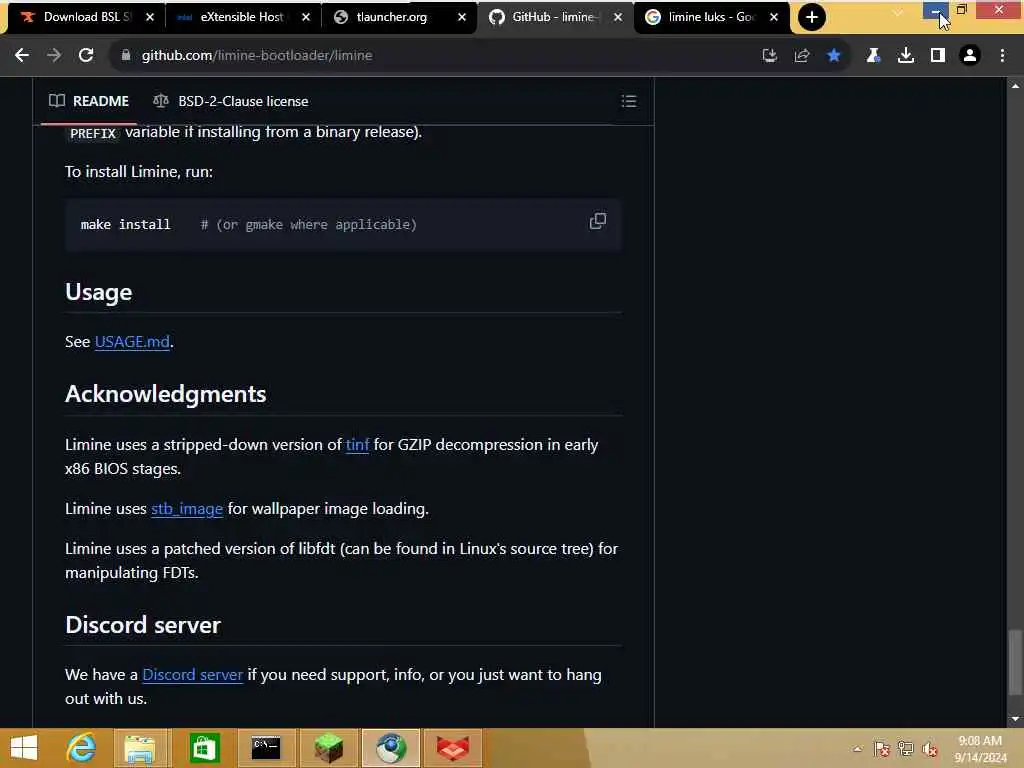Open the three-dot Chrome menu
Image resolution: width=1024 pixels, height=768 pixels.
point(1002,56)
